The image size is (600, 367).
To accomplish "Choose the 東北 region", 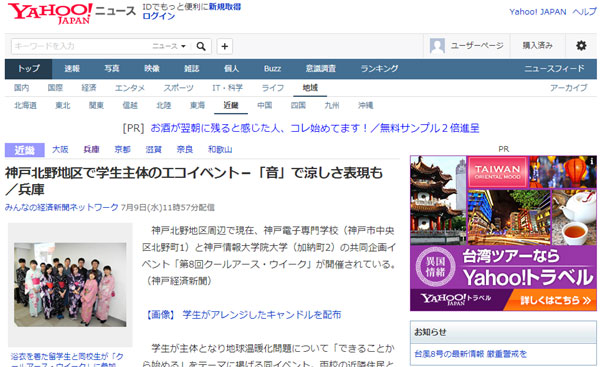I will point(63,105).
